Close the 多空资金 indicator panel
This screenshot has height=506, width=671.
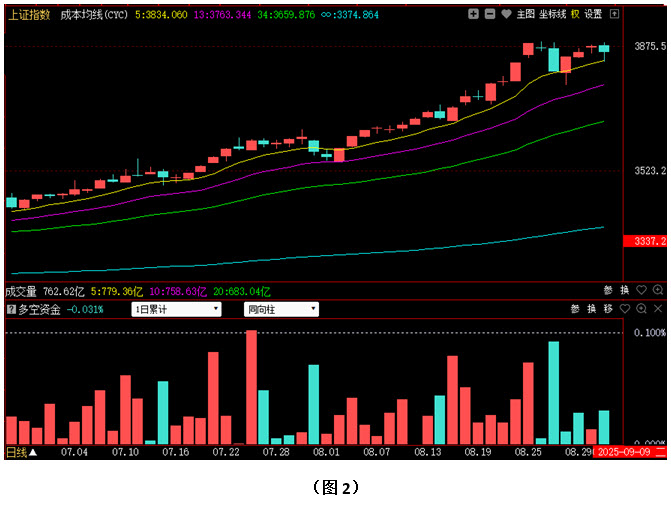click(658, 309)
